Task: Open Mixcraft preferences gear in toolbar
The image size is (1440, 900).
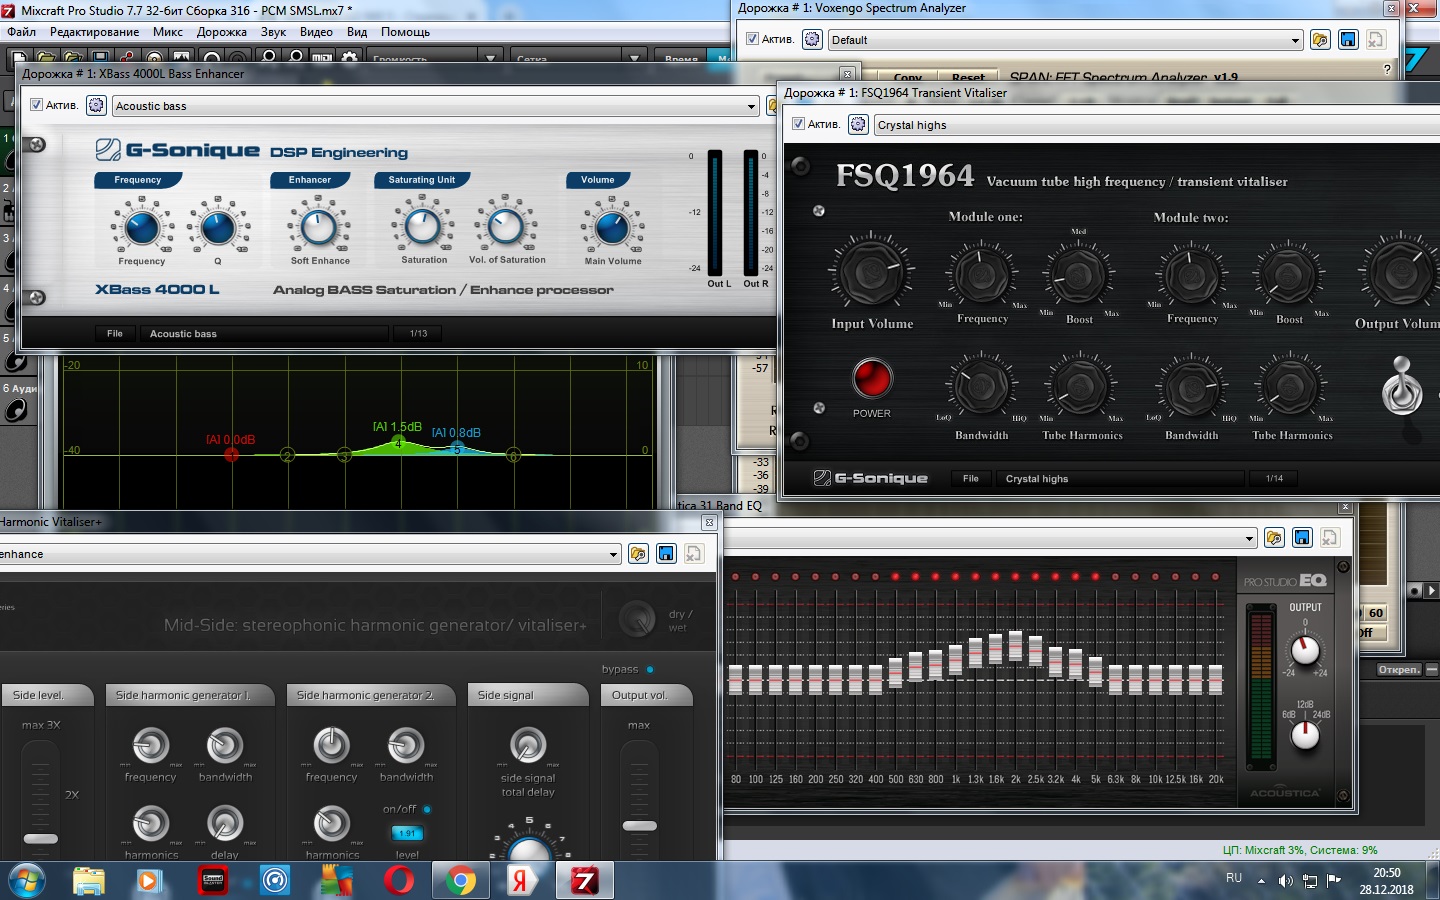Action: (x=349, y=57)
